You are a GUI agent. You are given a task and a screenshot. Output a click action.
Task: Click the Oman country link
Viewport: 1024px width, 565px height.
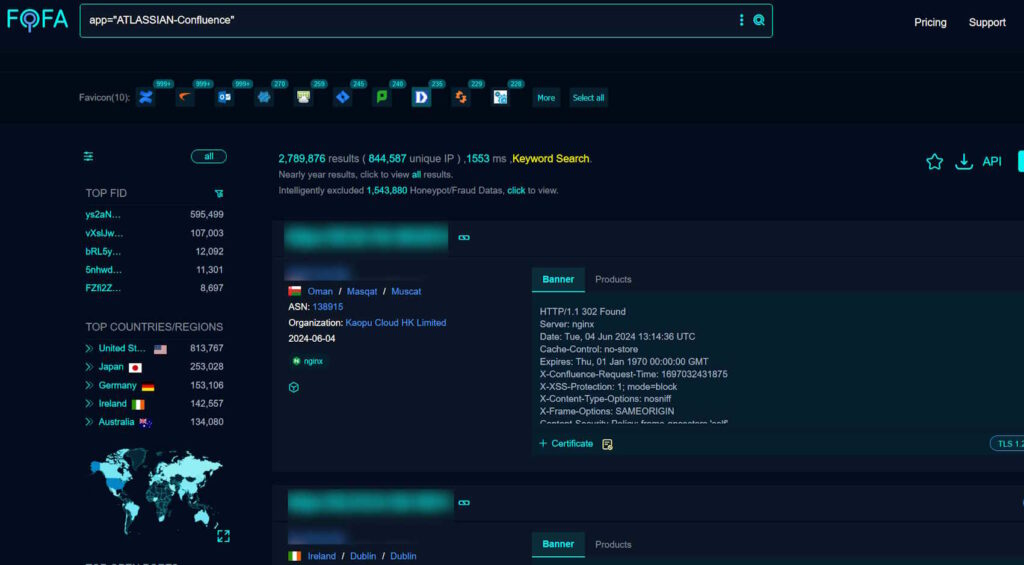point(320,291)
